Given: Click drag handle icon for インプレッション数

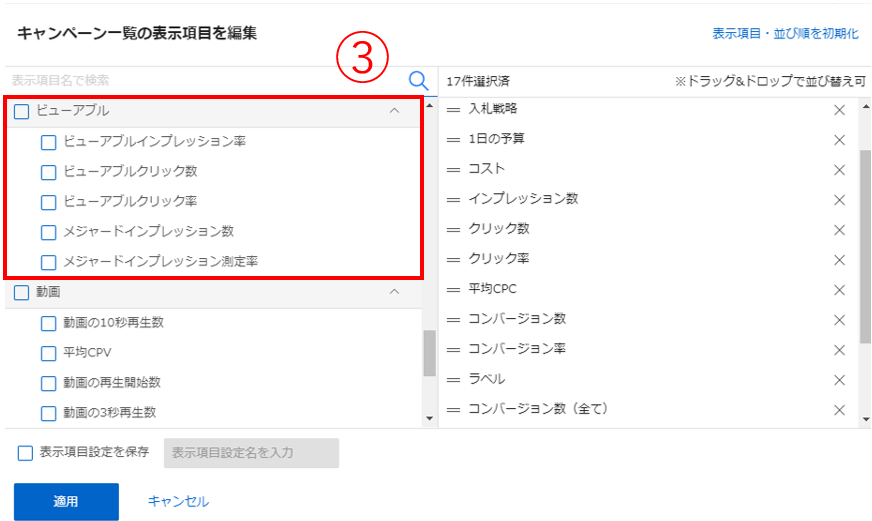Looking at the screenshot, I should point(453,200).
